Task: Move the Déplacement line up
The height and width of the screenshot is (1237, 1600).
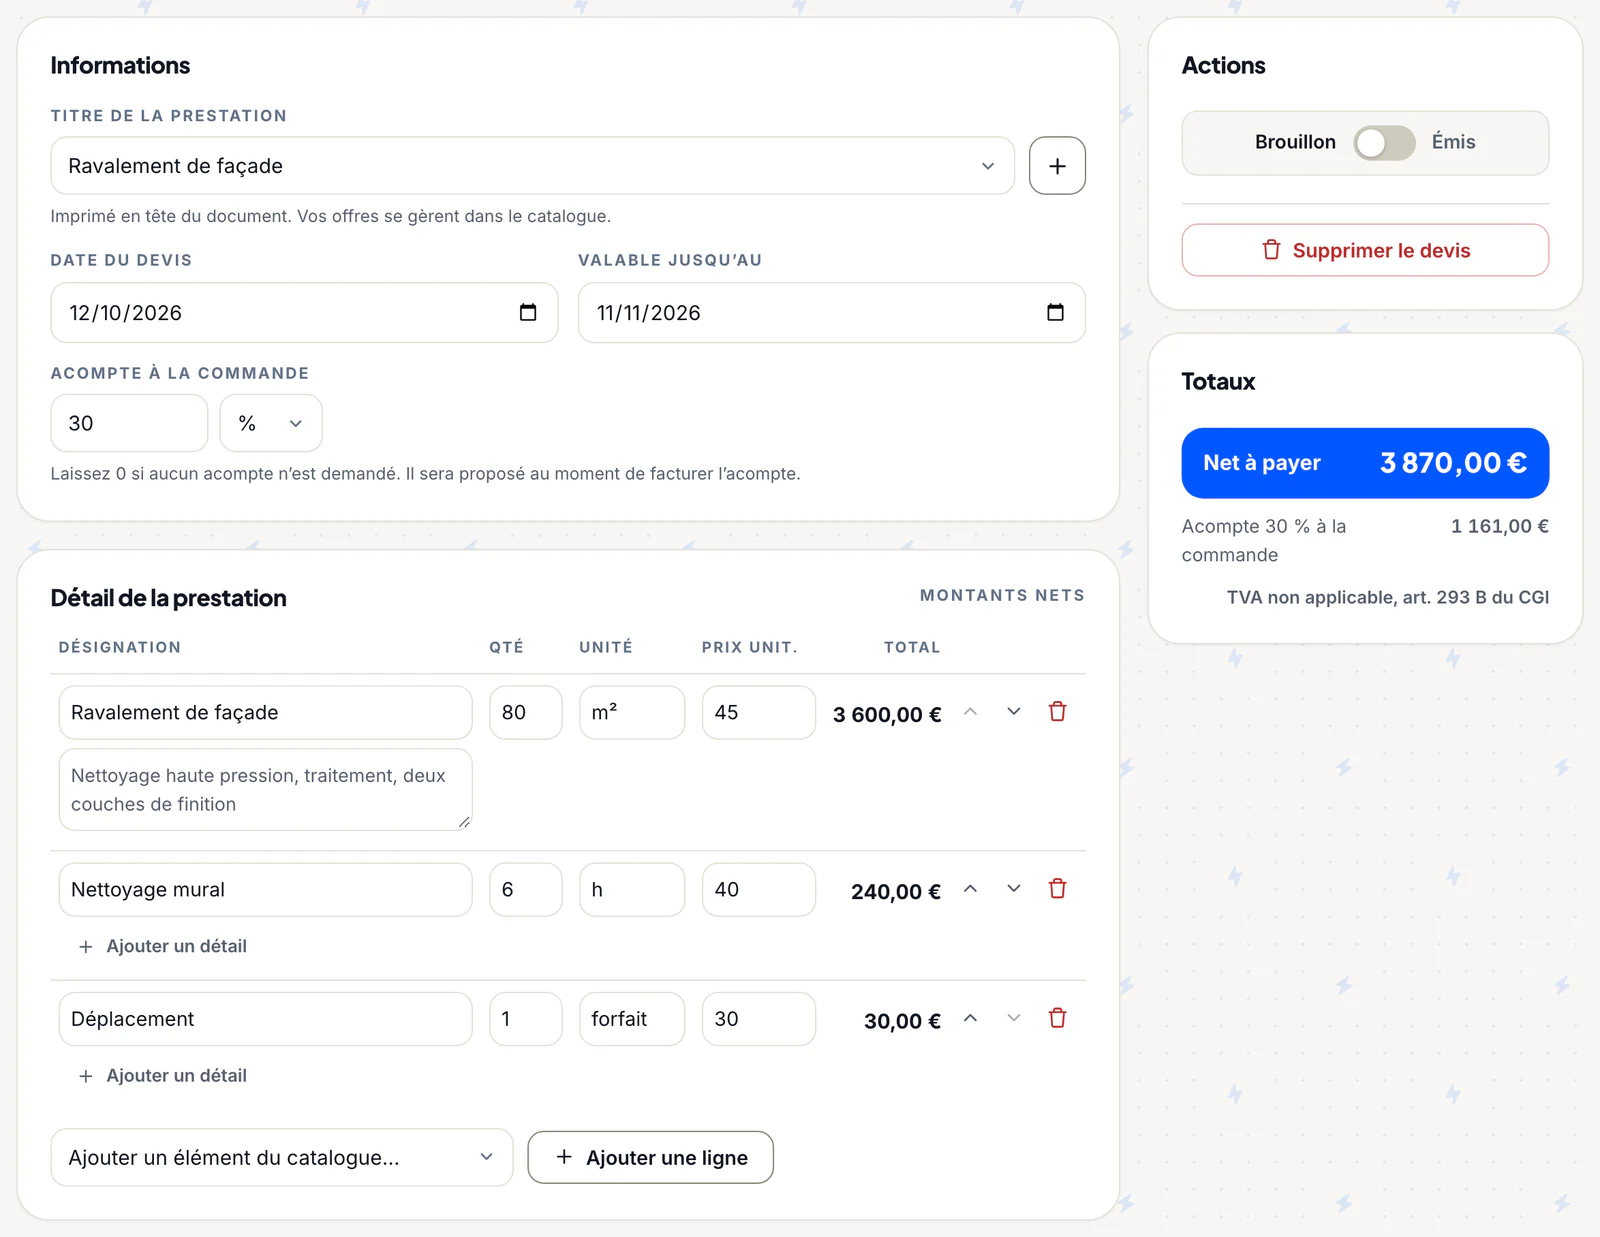Action: [x=970, y=1018]
